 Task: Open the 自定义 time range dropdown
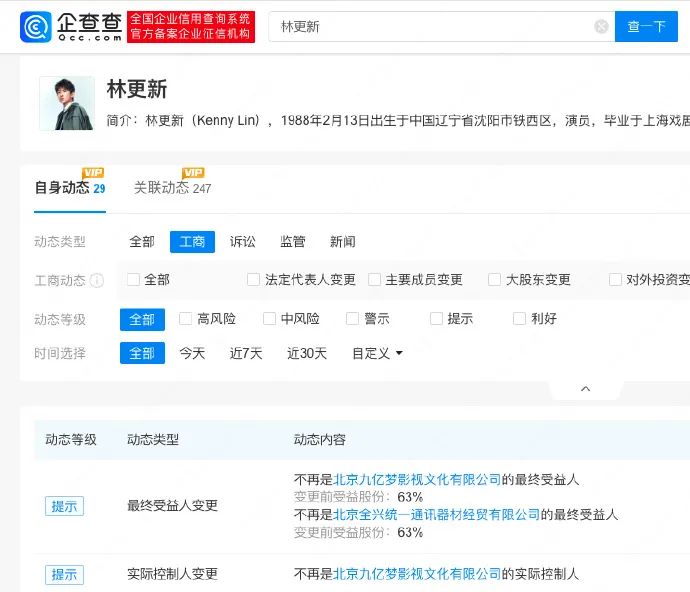point(377,353)
